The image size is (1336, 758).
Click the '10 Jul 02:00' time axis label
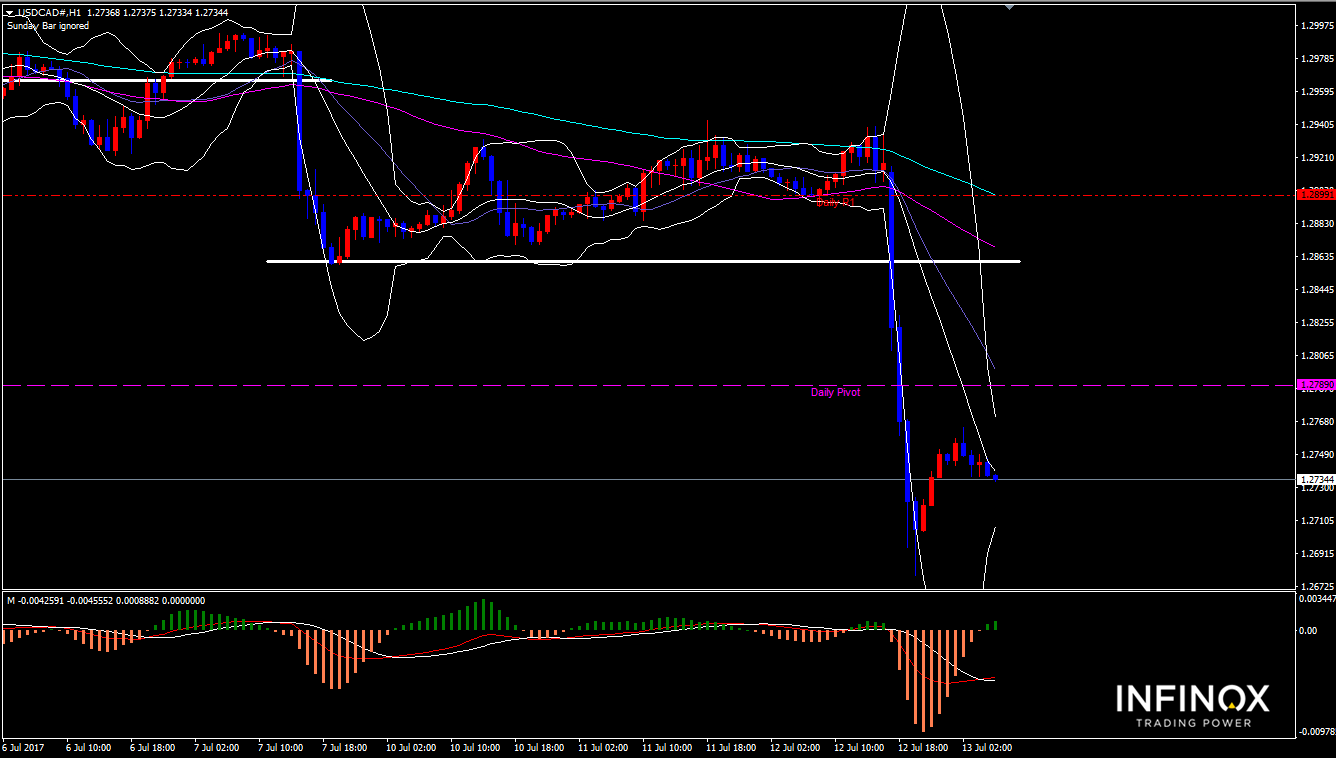pyautogui.click(x=411, y=747)
